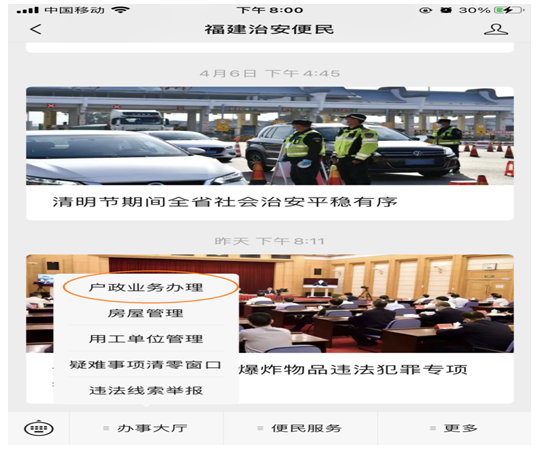Tap the battery status icon
Image resolution: width=540 pixels, height=451 pixels.
pos(509,10)
